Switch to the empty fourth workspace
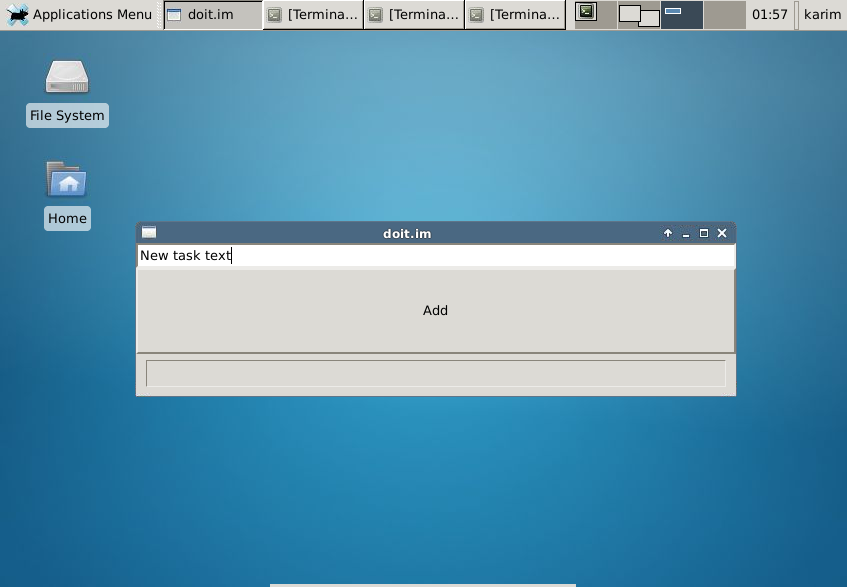847x587 pixels. pos(725,15)
